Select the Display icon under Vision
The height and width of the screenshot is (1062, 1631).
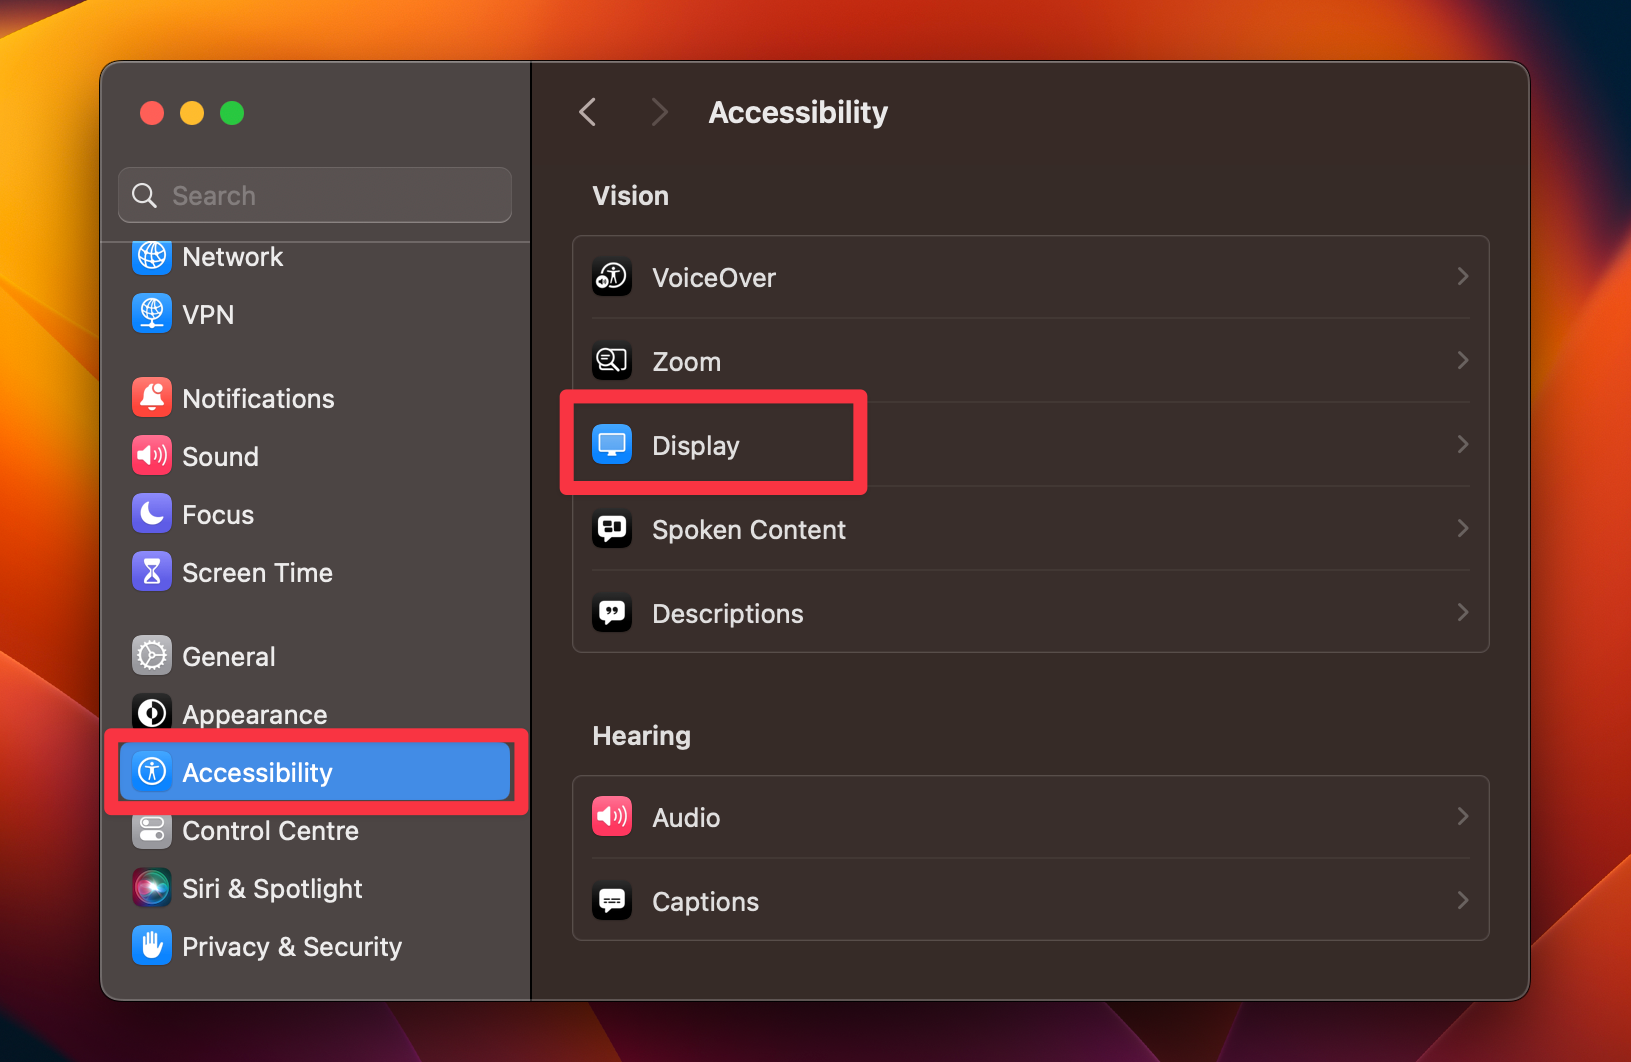point(611,445)
